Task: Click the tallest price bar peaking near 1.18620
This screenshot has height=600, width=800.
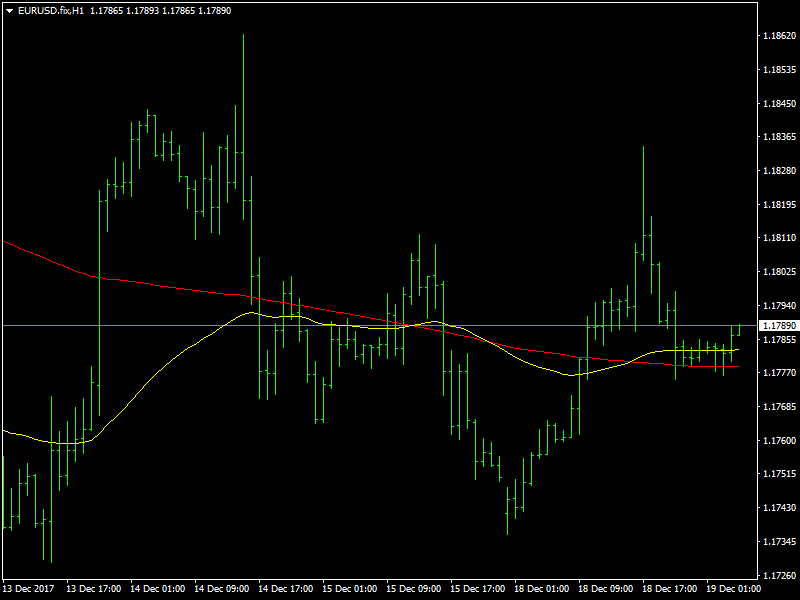Action: click(243, 128)
